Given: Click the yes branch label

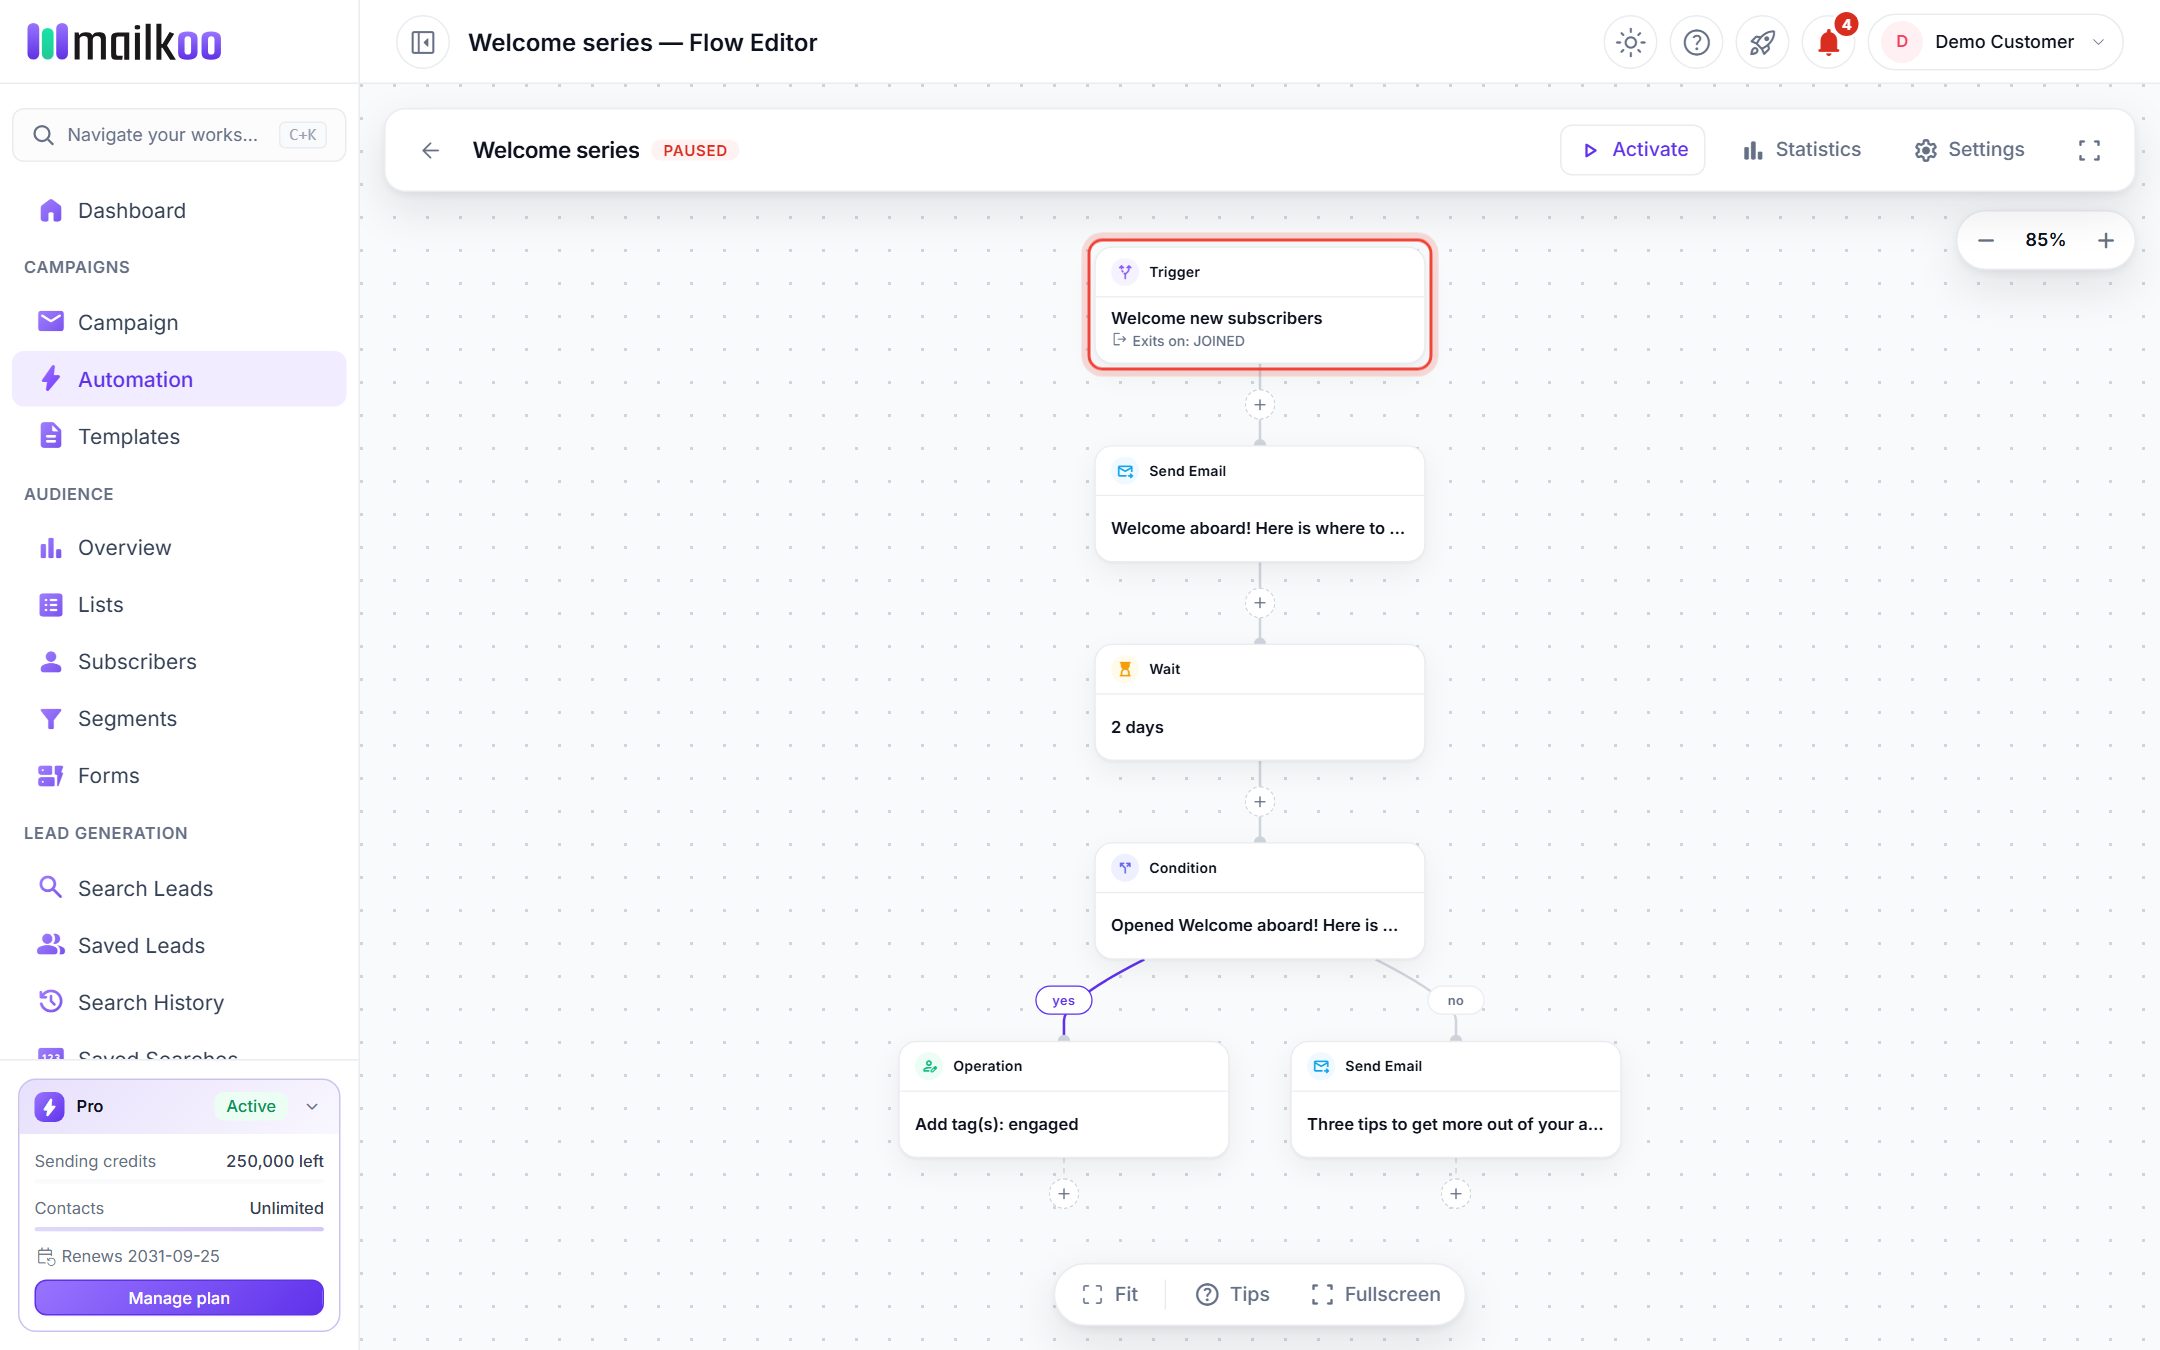Looking at the screenshot, I should pos(1064,1000).
